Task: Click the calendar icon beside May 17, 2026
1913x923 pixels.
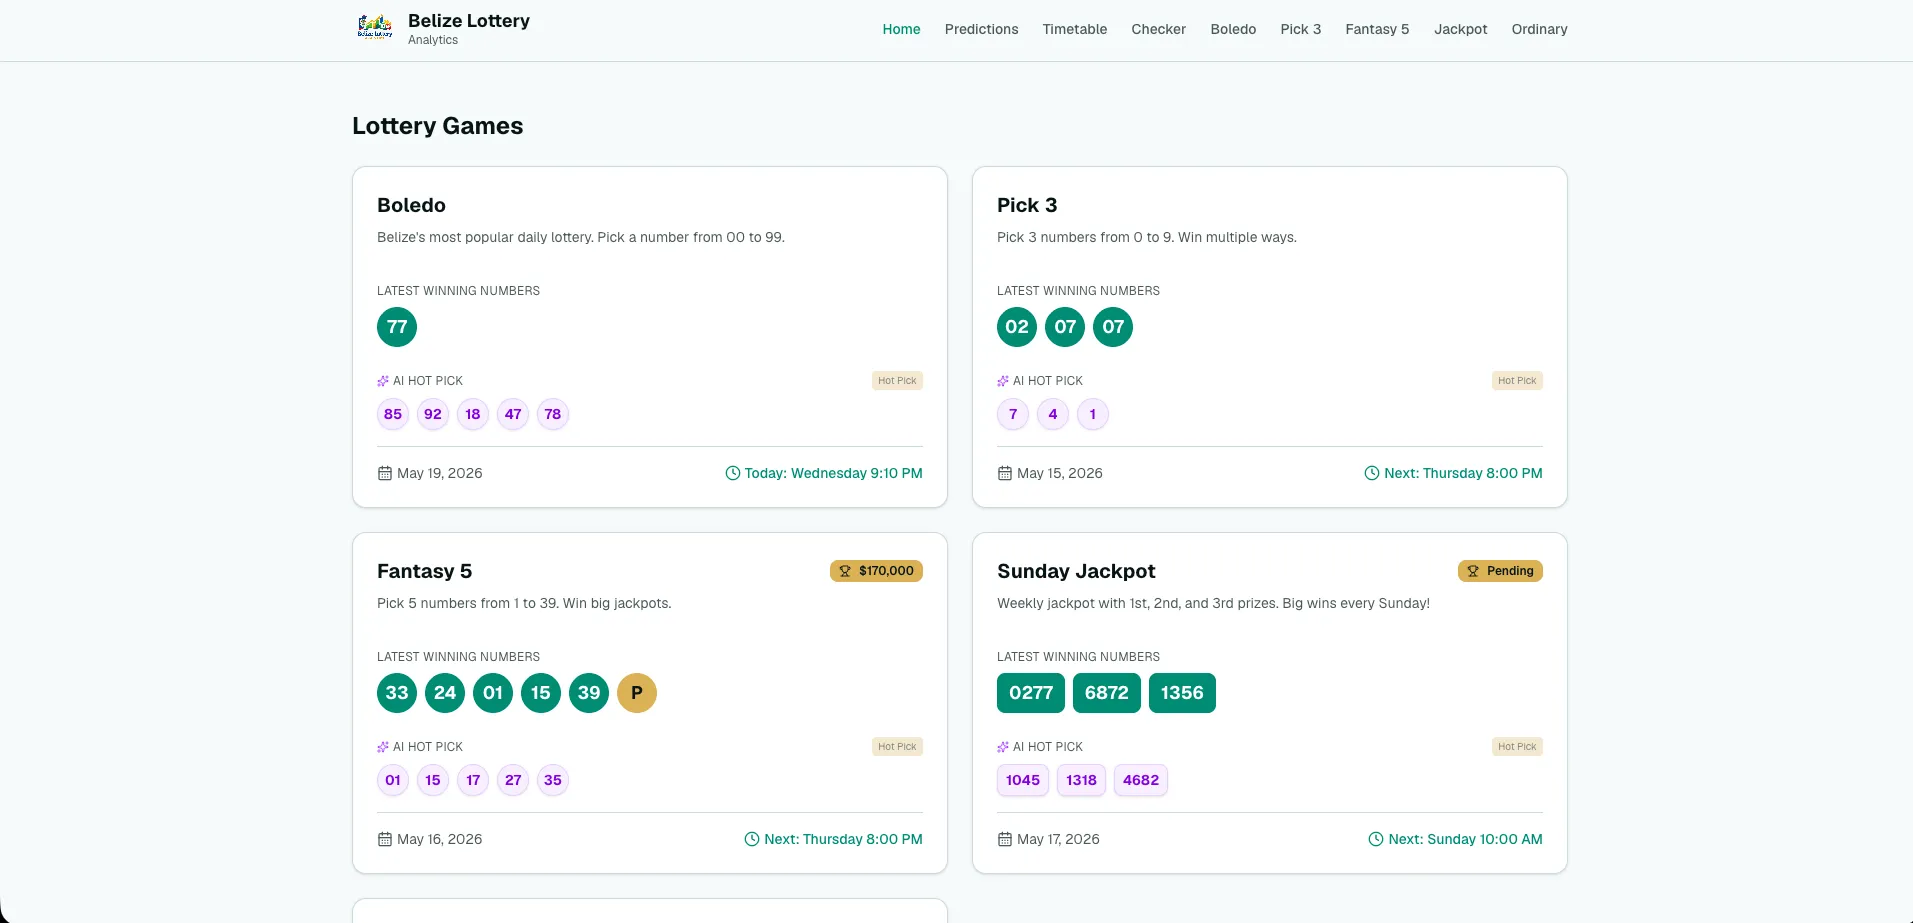Action: pyautogui.click(x=1004, y=839)
